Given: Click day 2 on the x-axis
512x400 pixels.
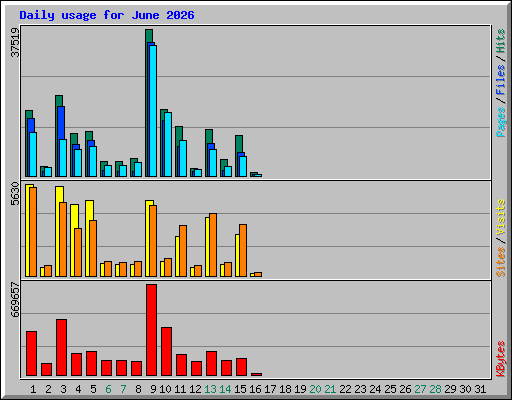Looking at the screenshot, I should coord(48,389).
